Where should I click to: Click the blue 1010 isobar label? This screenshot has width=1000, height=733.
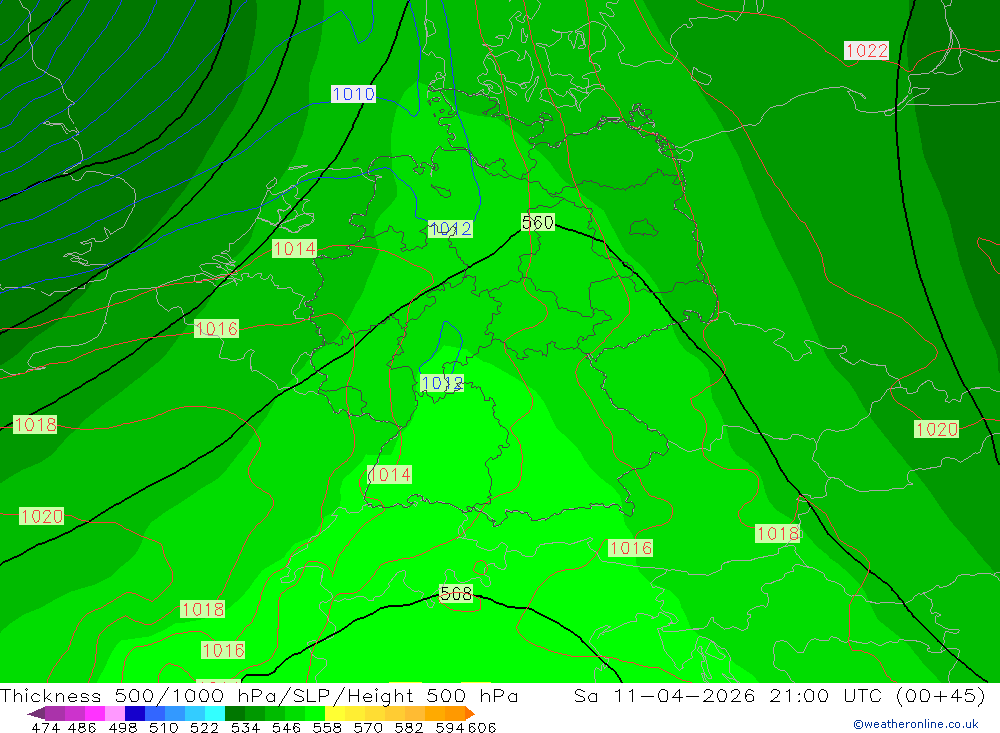point(353,94)
